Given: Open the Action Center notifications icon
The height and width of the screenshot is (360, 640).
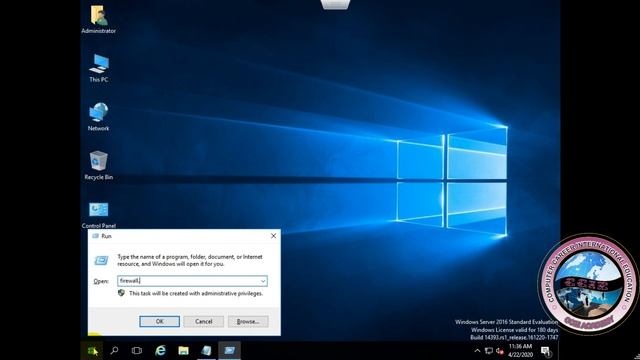Looking at the screenshot, I should (x=546, y=351).
